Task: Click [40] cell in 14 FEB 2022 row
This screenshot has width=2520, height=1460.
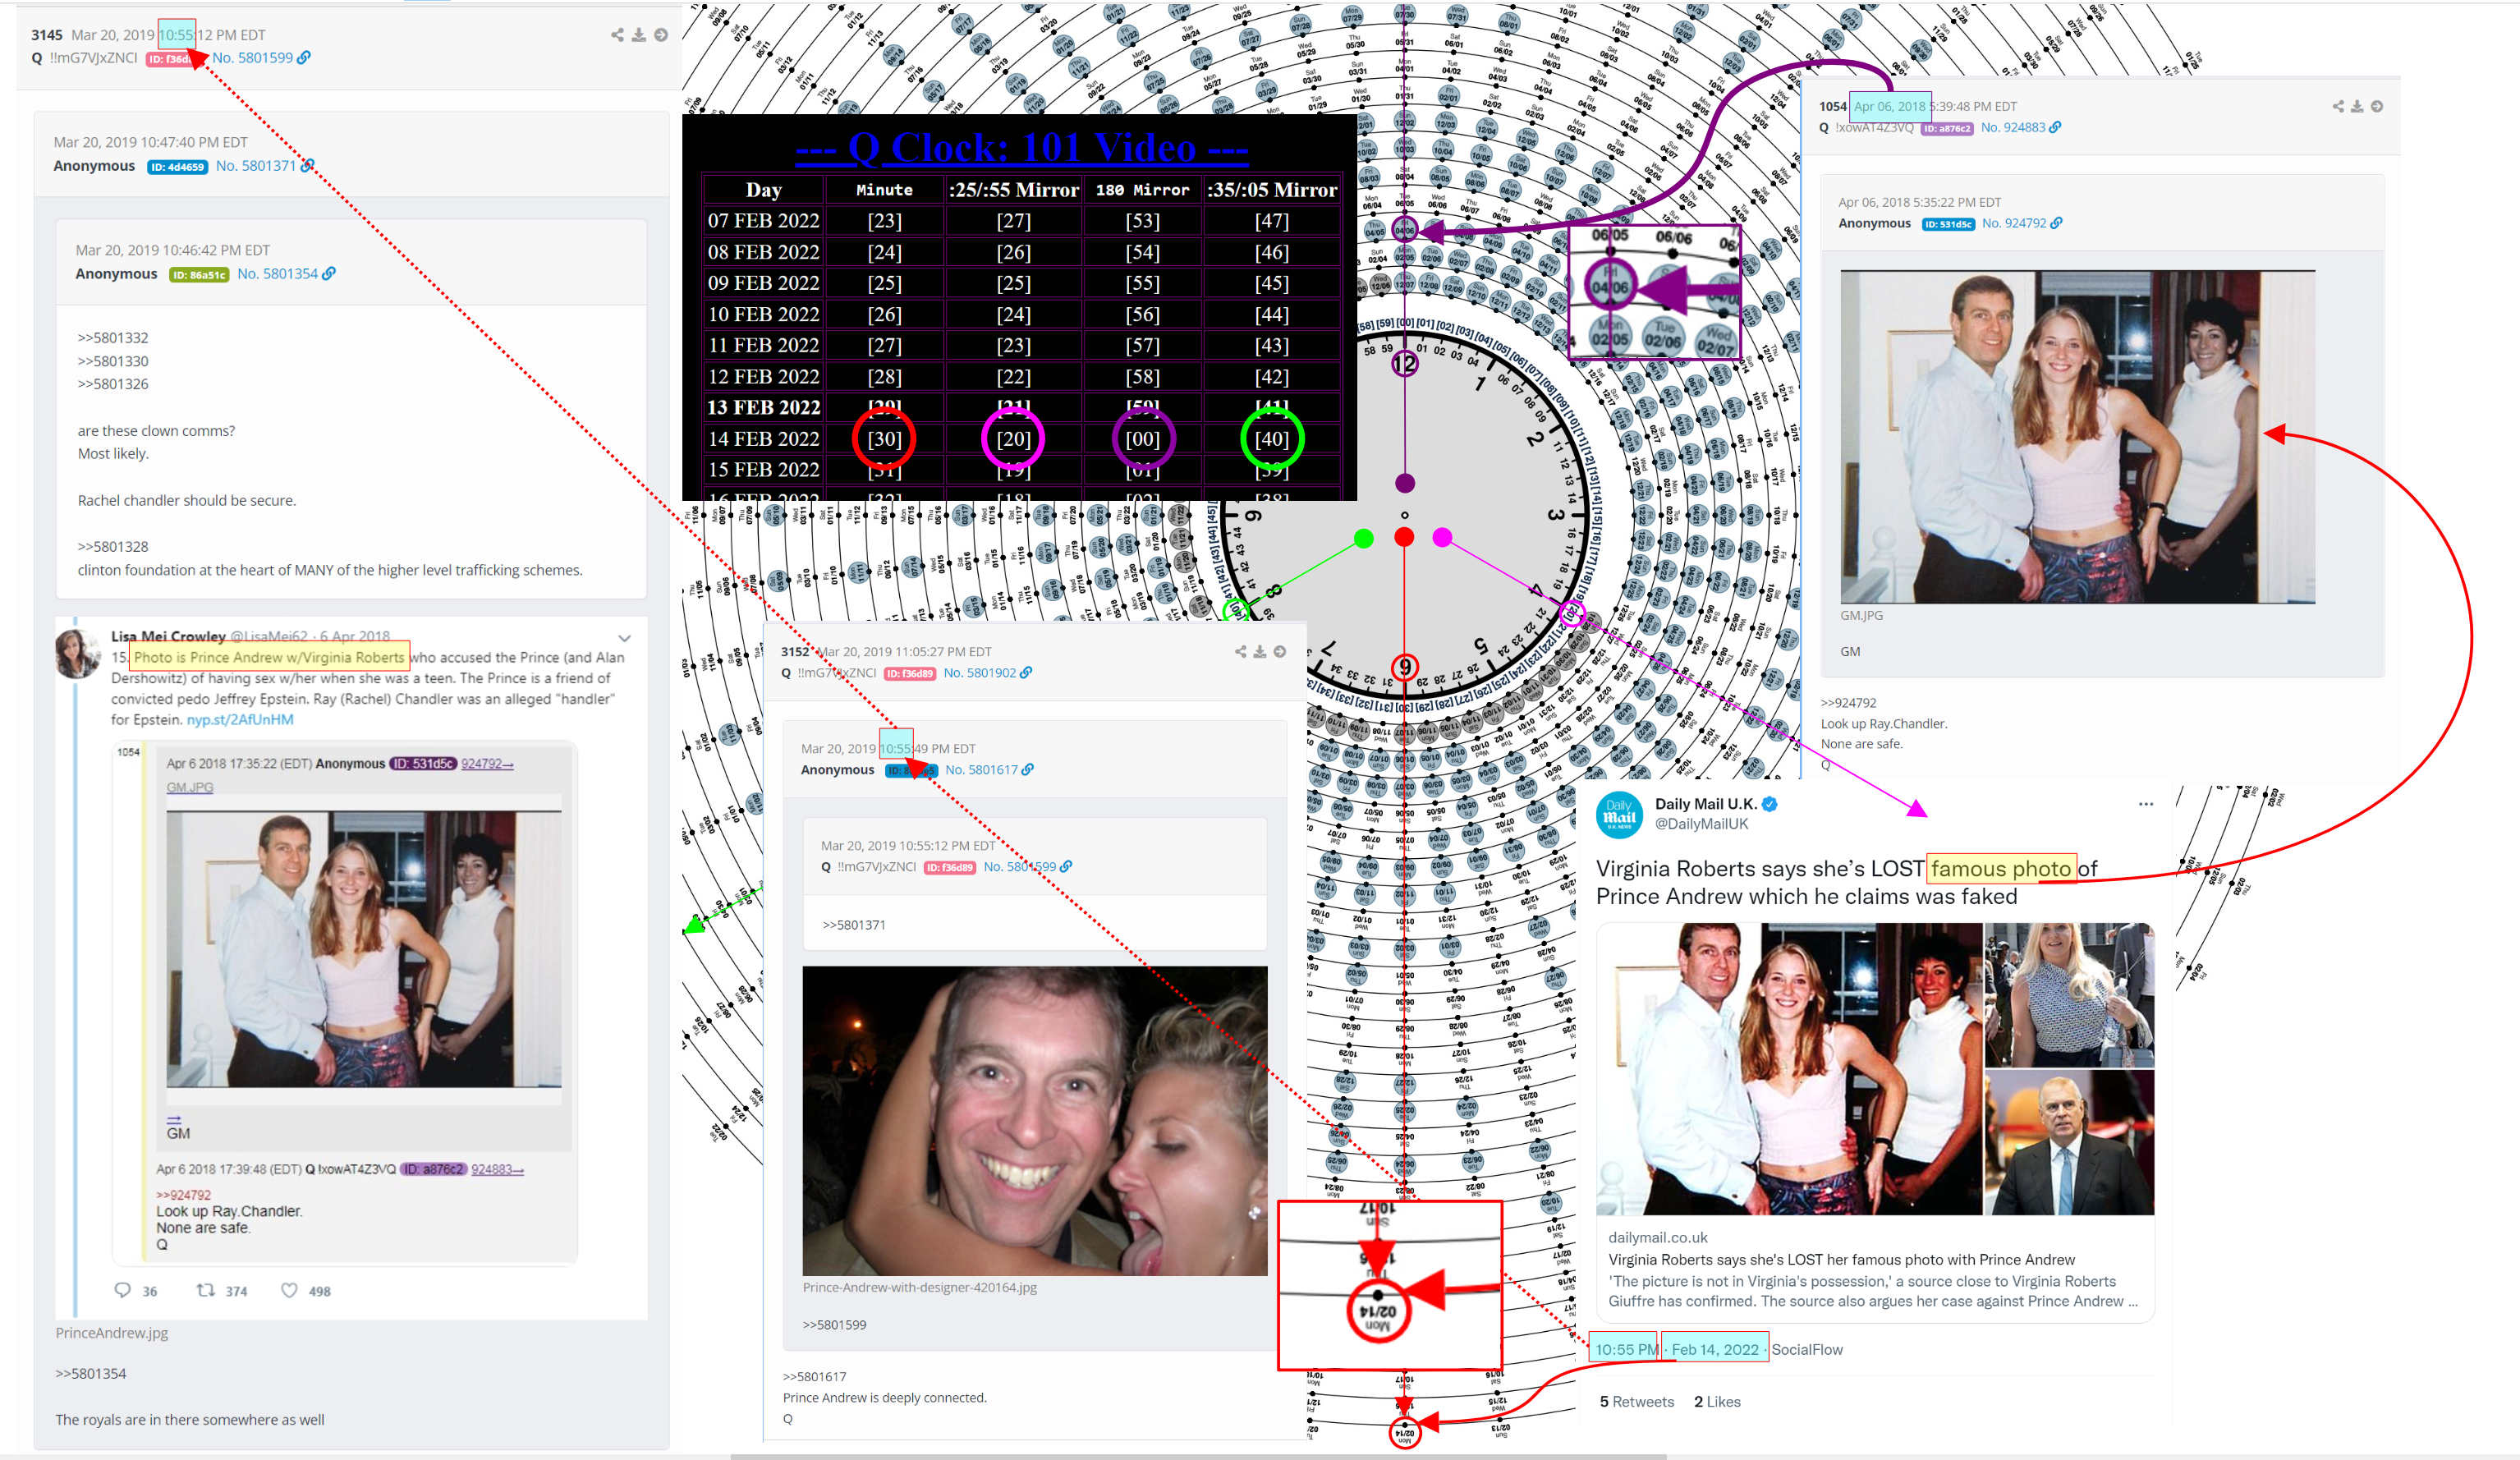Action: [x=1271, y=439]
